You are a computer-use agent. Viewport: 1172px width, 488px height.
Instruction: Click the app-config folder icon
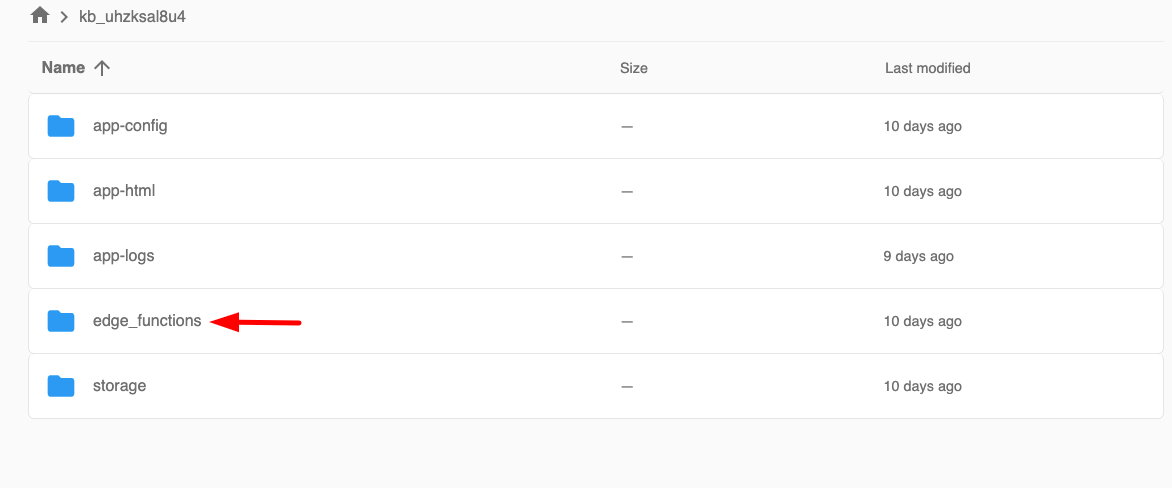[x=61, y=126]
